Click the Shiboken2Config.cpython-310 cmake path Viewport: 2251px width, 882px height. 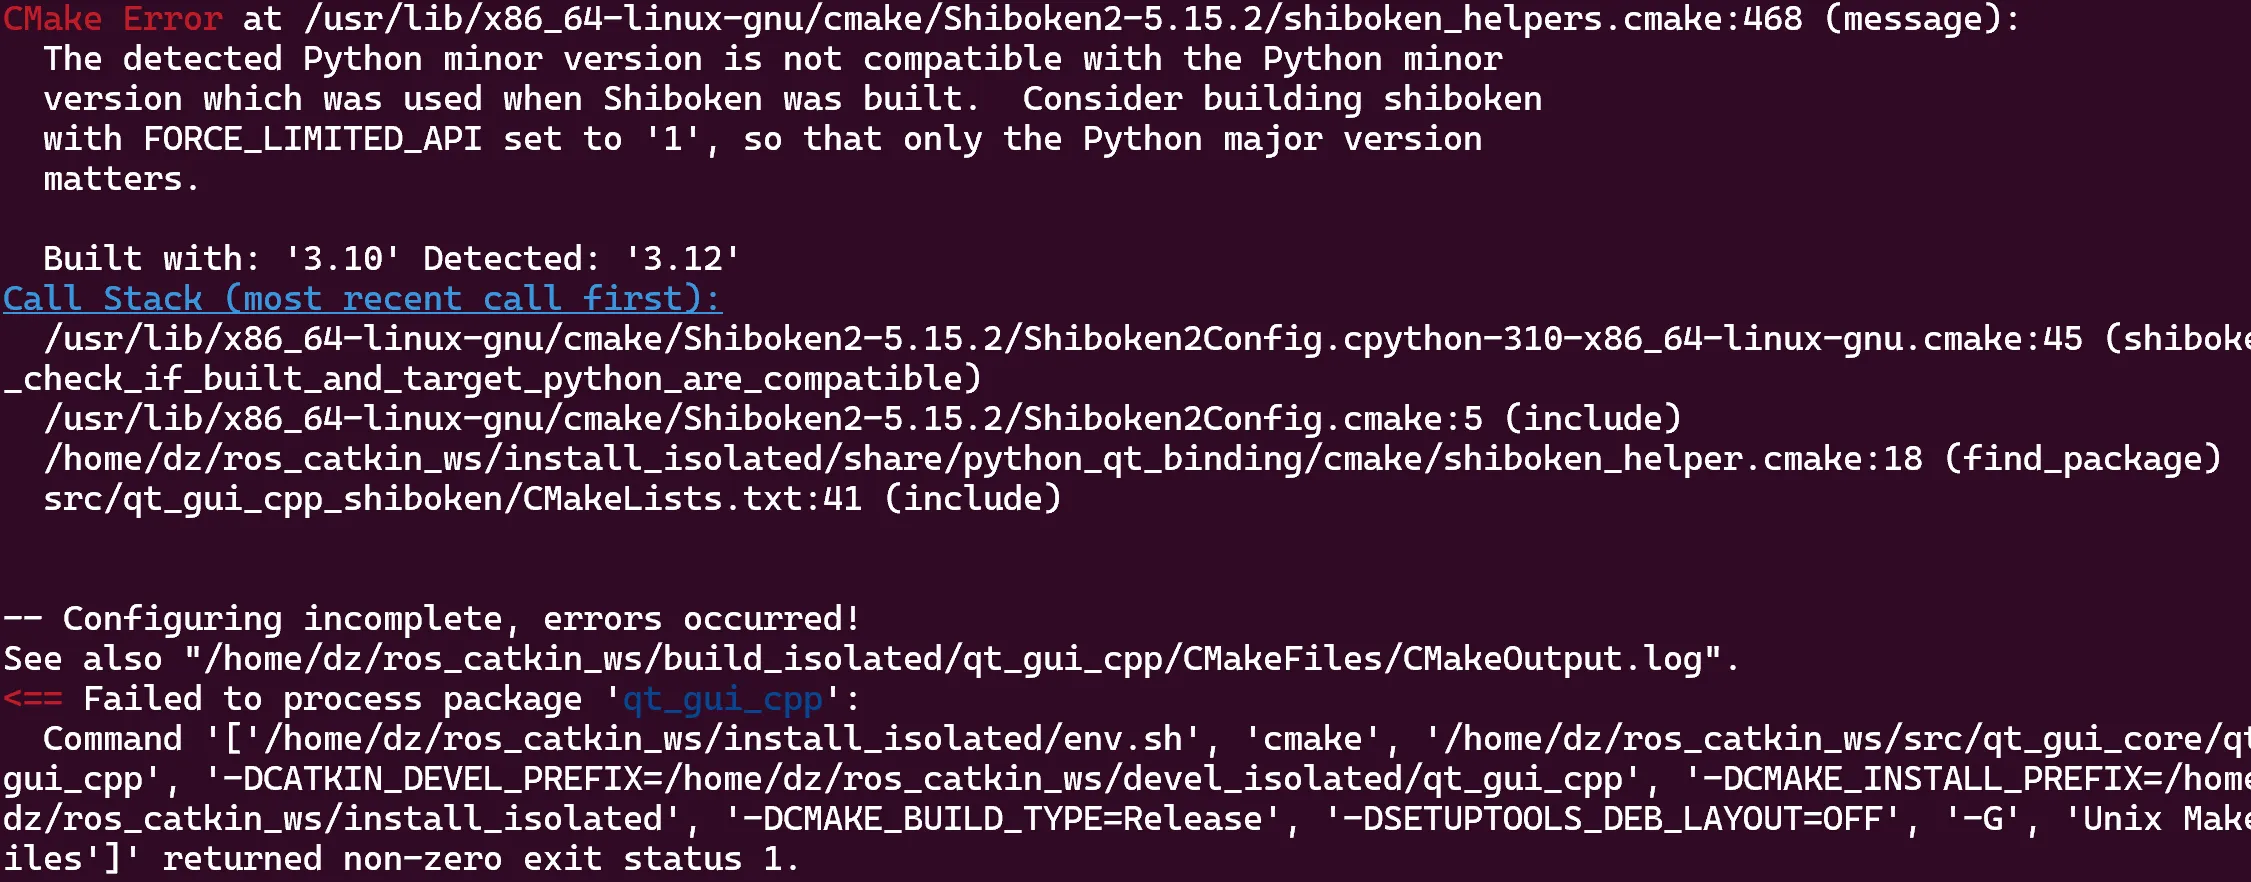1062,339
